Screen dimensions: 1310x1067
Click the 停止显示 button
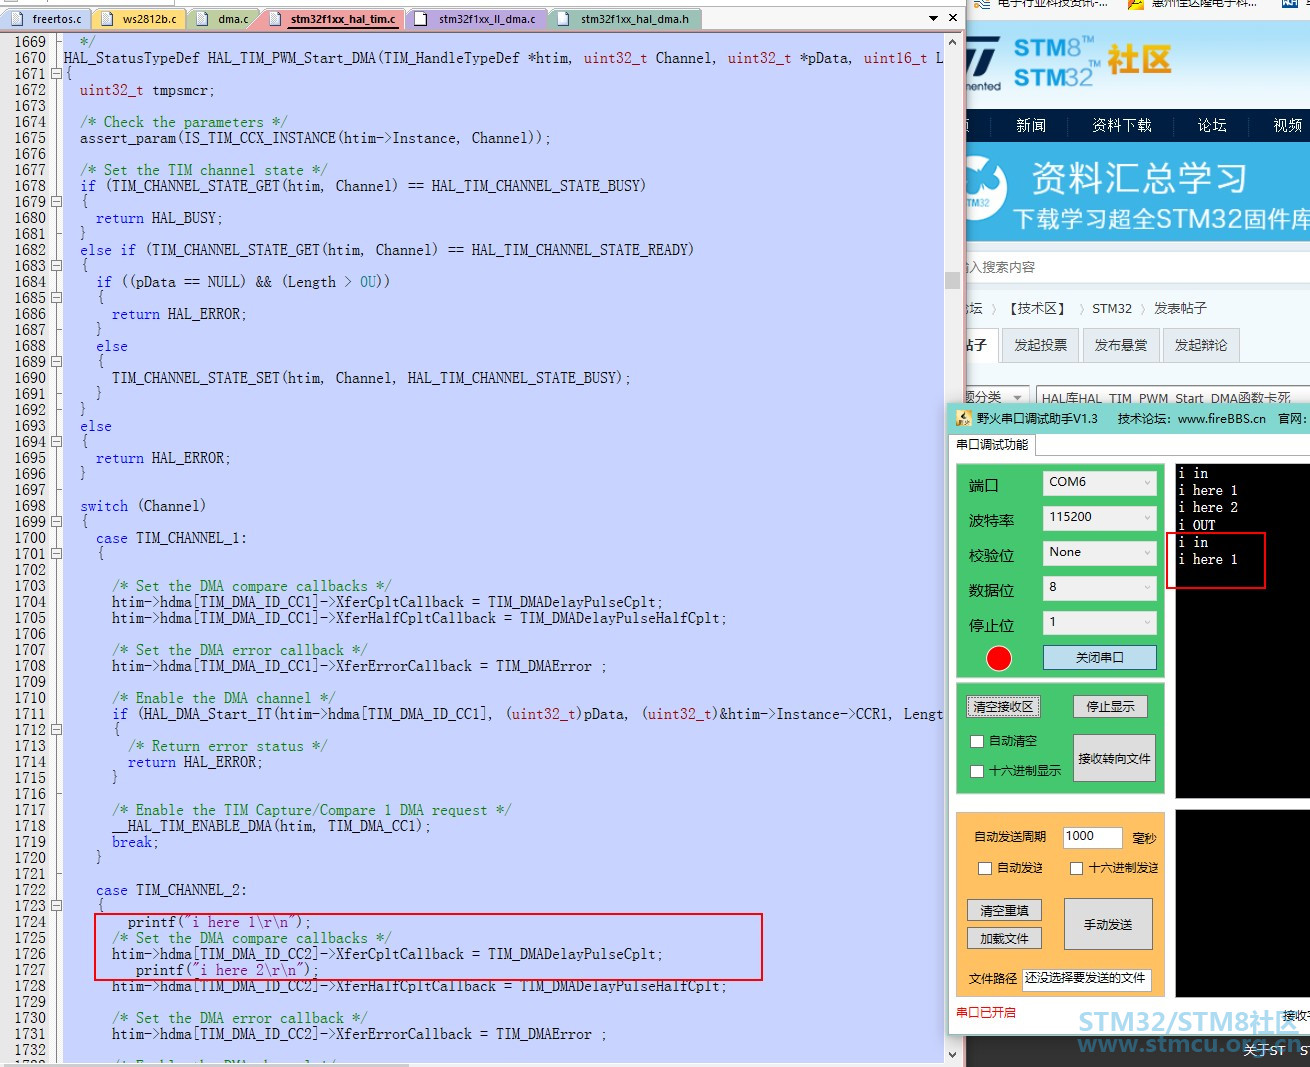click(x=1110, y=707)
